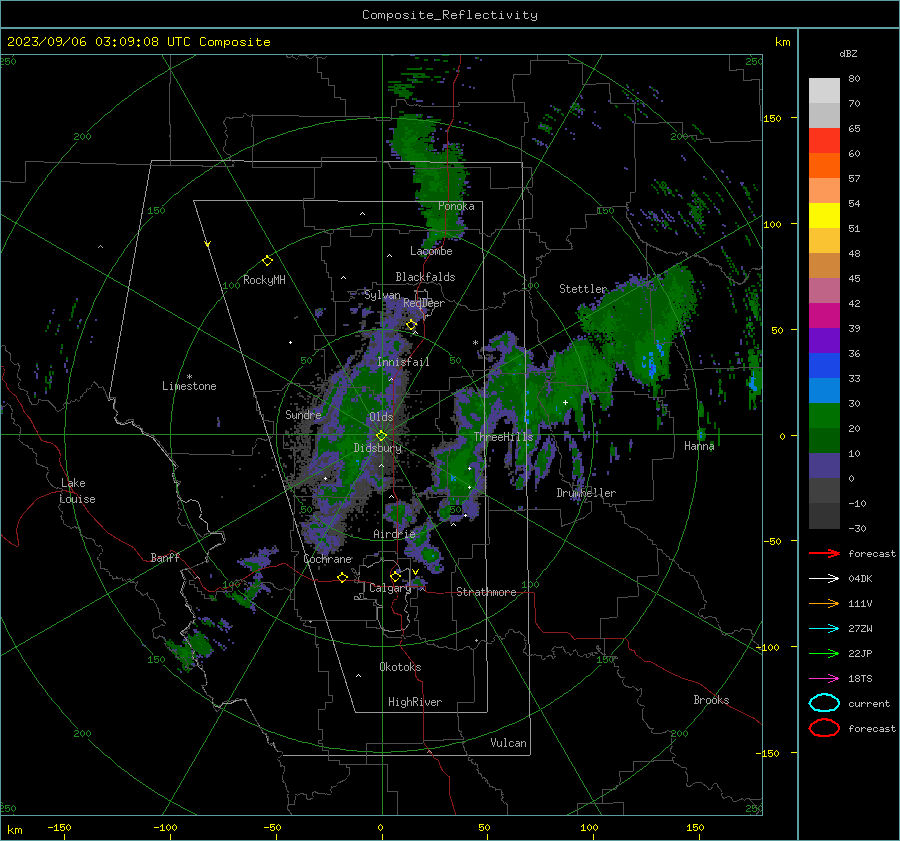Click the yellow diamond directly above Calgary label
This screenshot has height=841, width=900.
click(395, 576)
